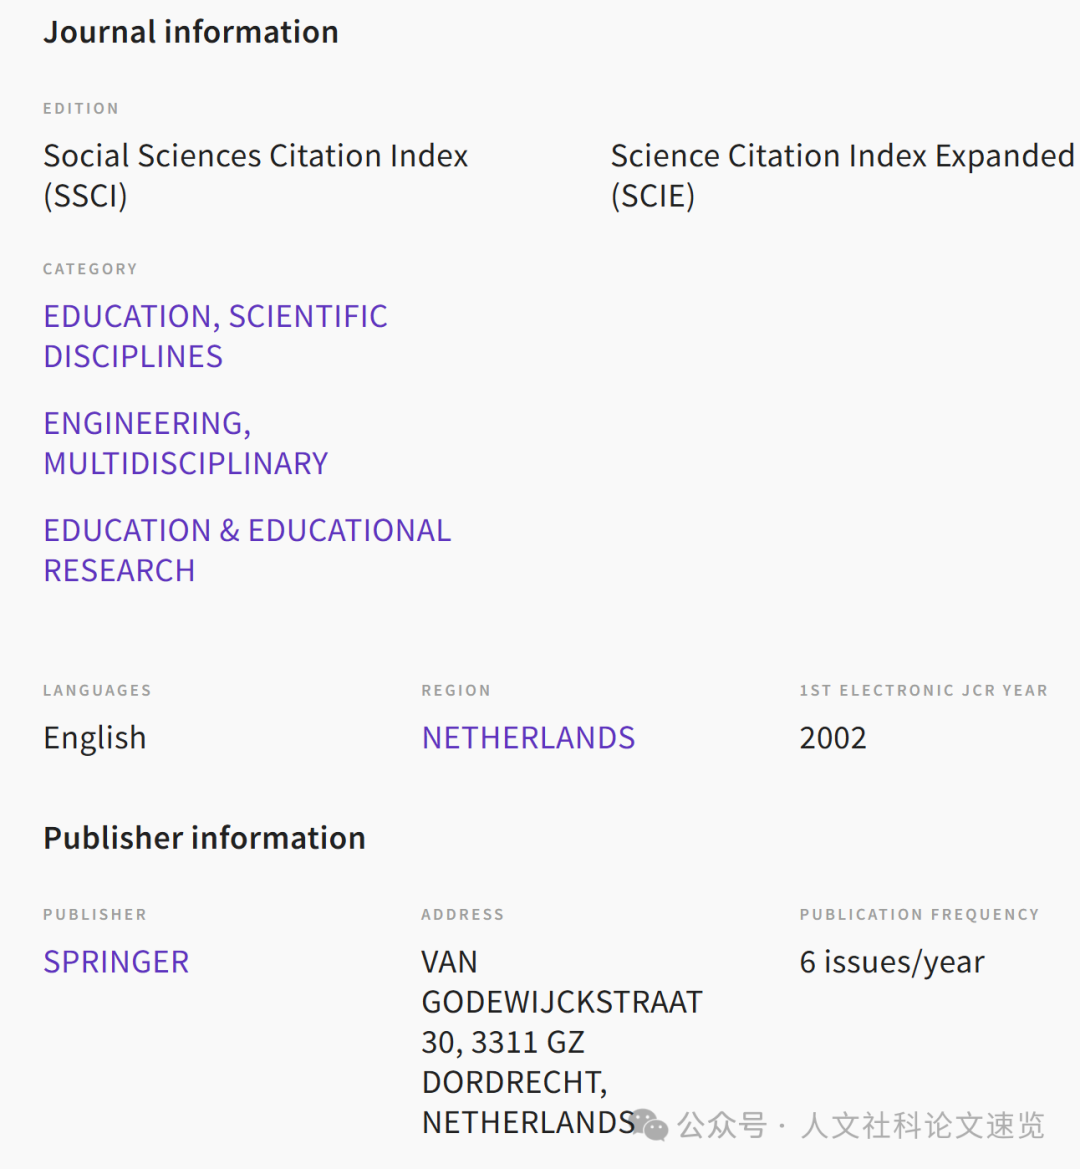Click the PUBLICATION FREQUENCY label
This screenshot has height=1169, width=1080.
coord(919,914)
